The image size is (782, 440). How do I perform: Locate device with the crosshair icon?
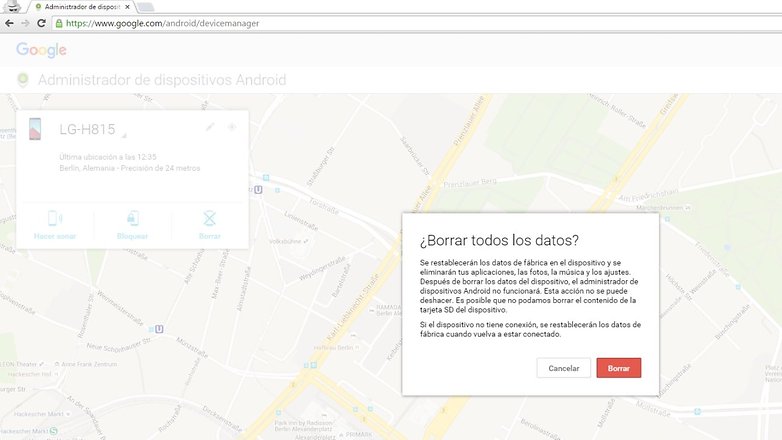(x=232, y=127)
